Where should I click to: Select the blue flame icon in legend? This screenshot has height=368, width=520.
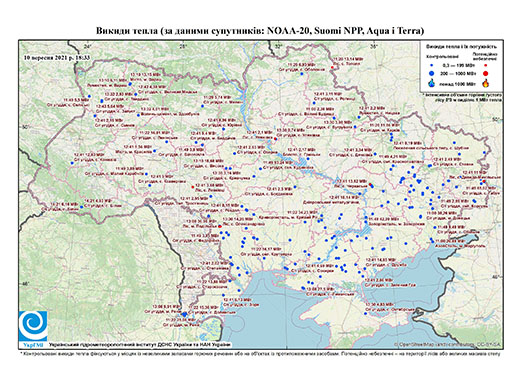pyautogui.click(x=432, y=83)
